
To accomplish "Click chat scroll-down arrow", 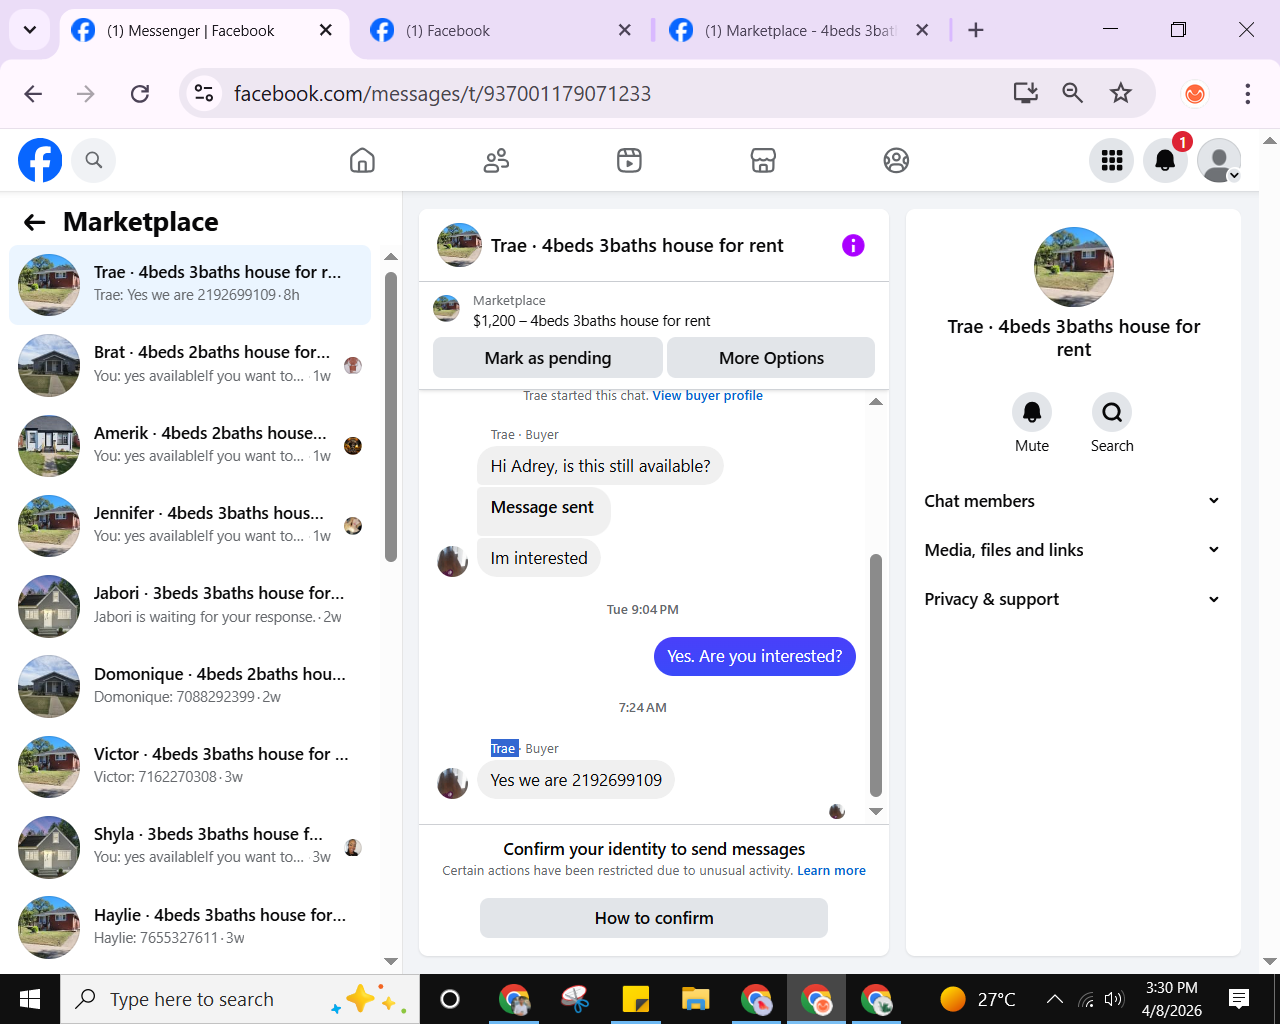I will pyautogui.click(x=876, y=811).
